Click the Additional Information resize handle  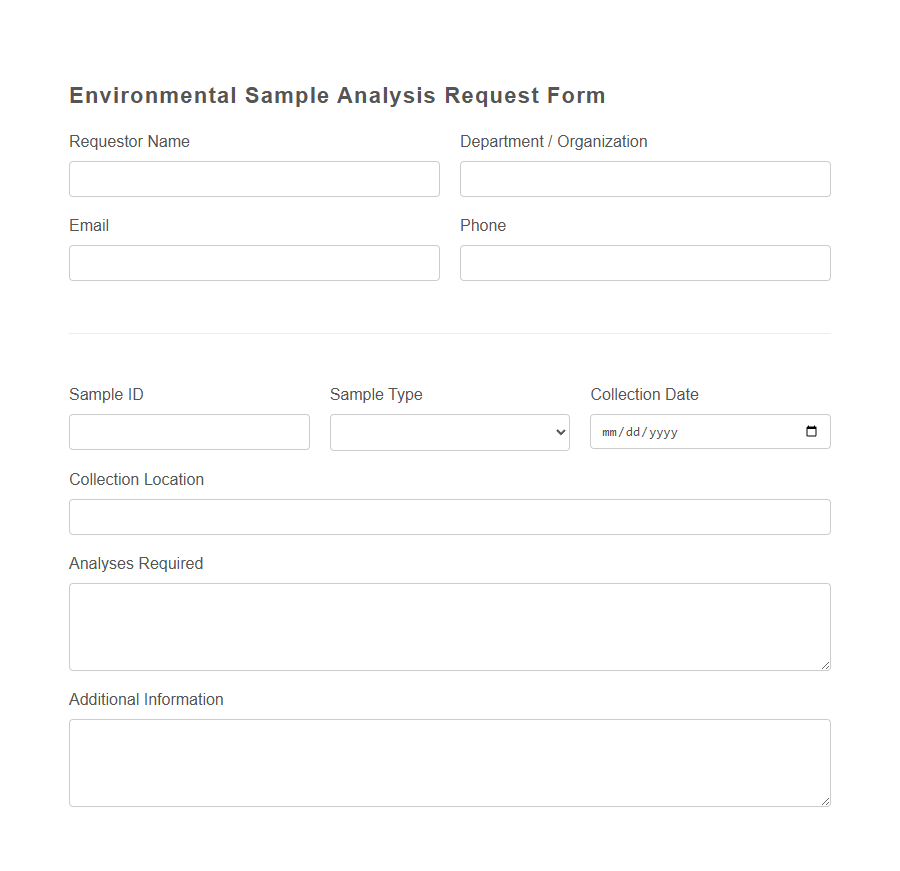(826, 801)
